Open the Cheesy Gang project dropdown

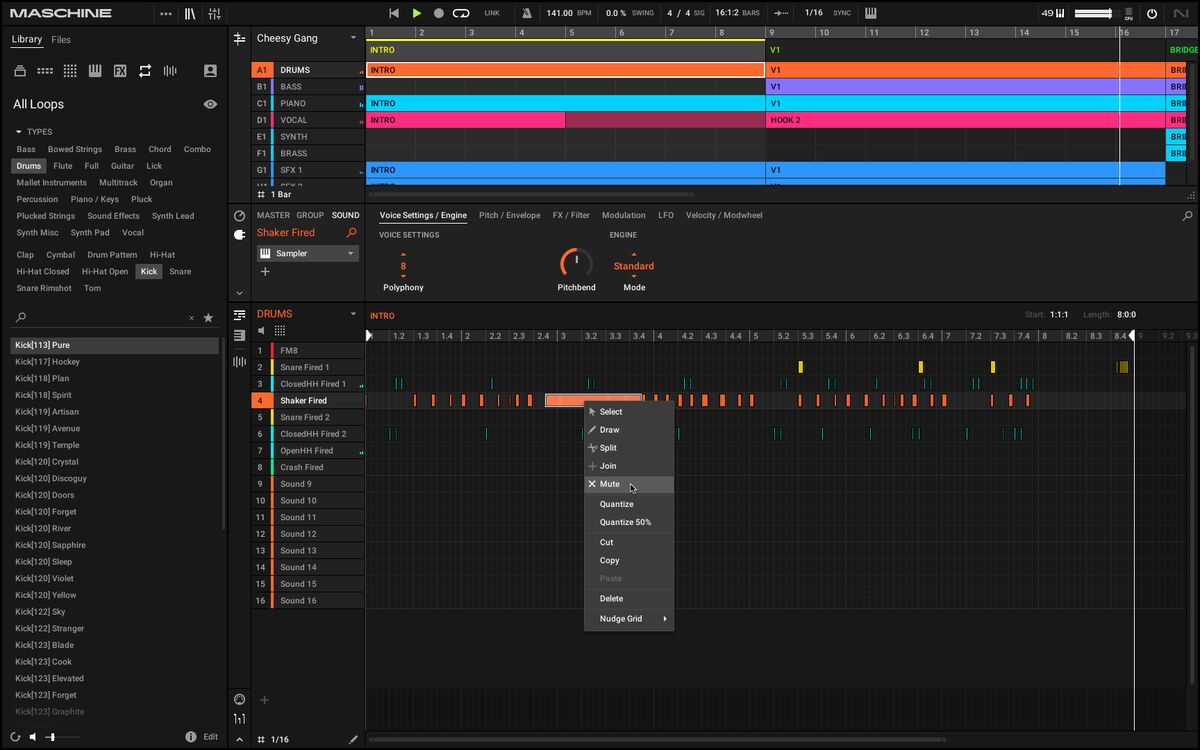tap(352, 38)
